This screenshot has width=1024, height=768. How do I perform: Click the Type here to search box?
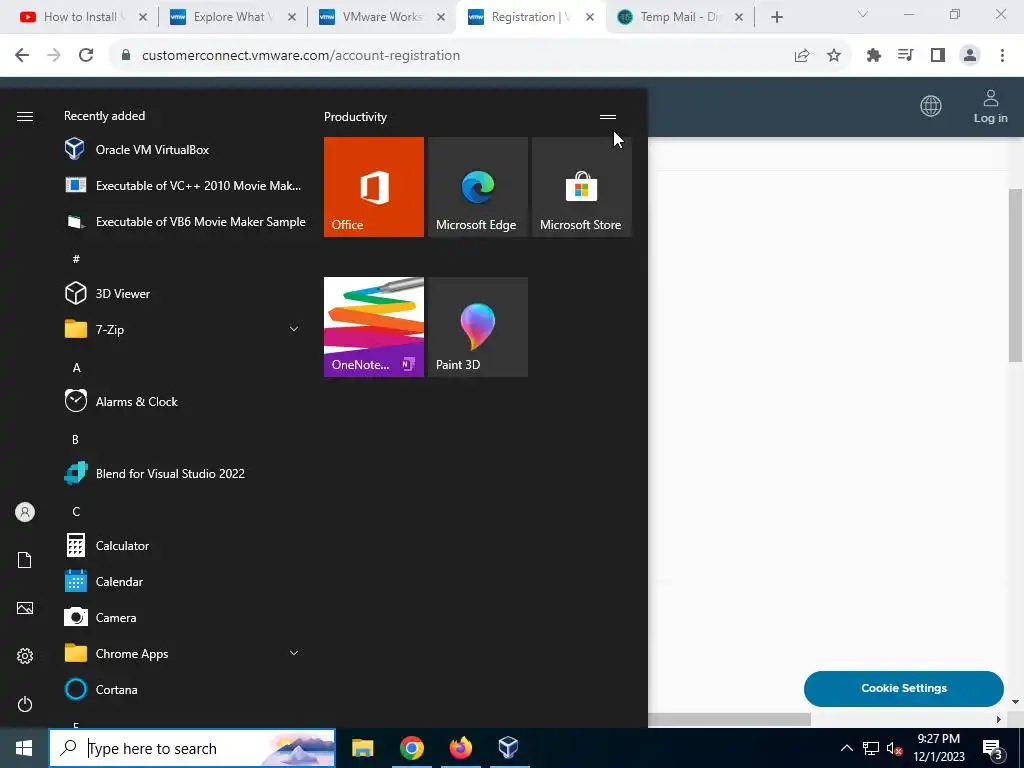[x=192, y=748]
